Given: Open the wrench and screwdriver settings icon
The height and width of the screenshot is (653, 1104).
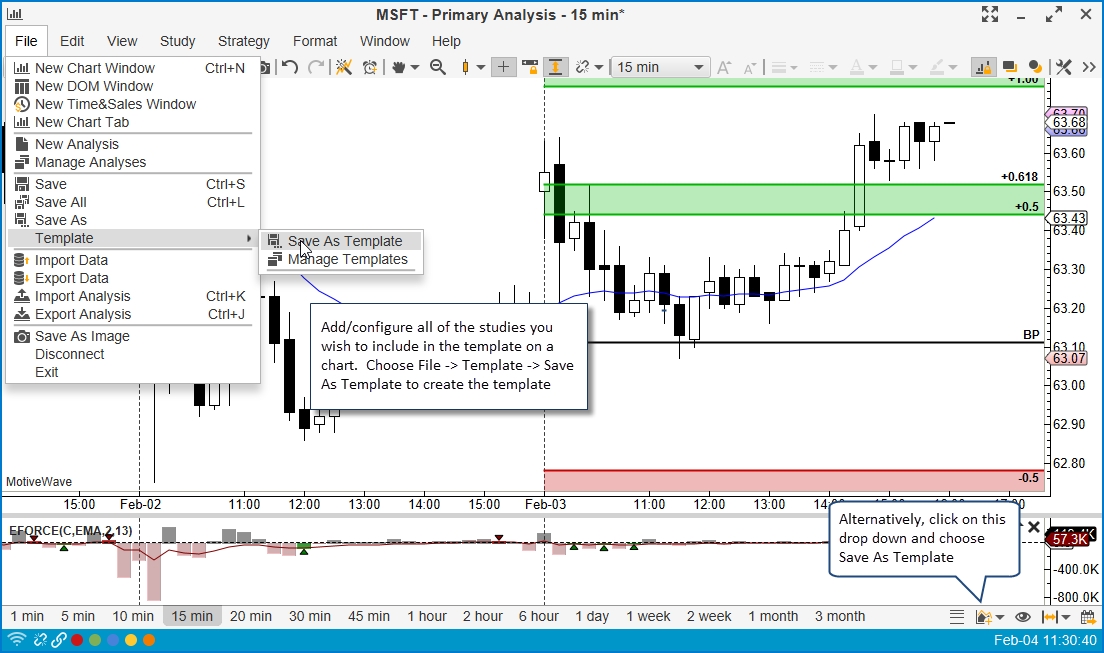Looking at the screenshot, I should point(1064,67).
